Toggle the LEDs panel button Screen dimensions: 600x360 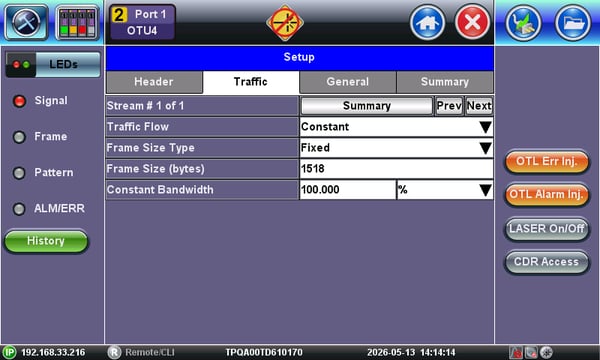pyautogui.click(x=53, y=64)
